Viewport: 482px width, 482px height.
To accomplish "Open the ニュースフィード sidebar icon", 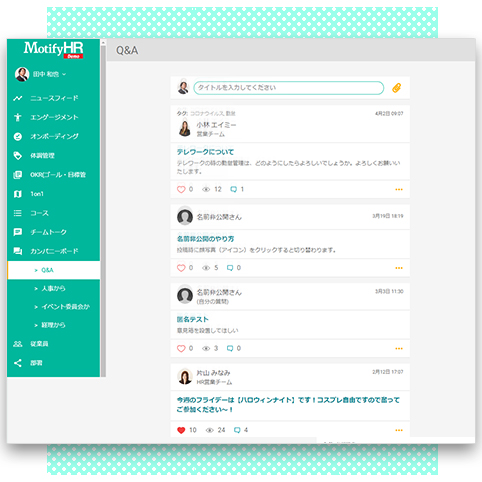I will (18, 98).
